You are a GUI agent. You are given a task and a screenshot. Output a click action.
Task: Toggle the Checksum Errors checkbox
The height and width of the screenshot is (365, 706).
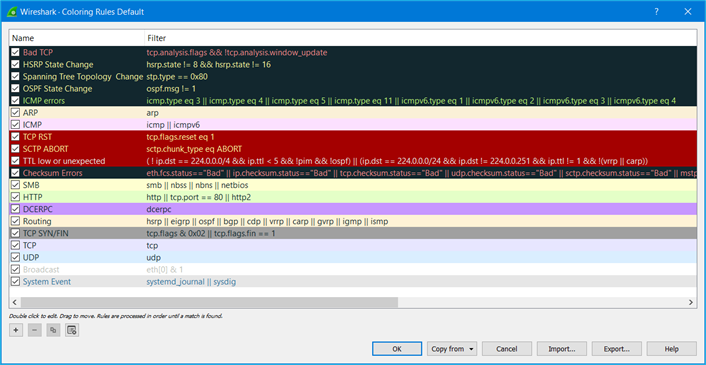(x=16, y=173)
